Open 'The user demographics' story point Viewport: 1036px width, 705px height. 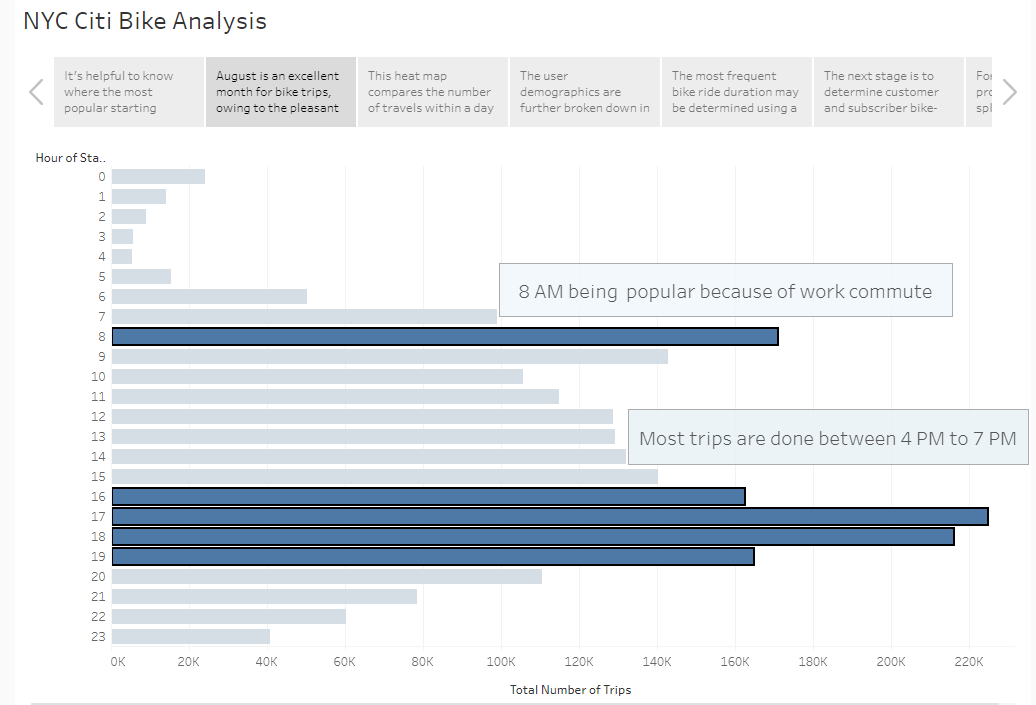[585, 92]
